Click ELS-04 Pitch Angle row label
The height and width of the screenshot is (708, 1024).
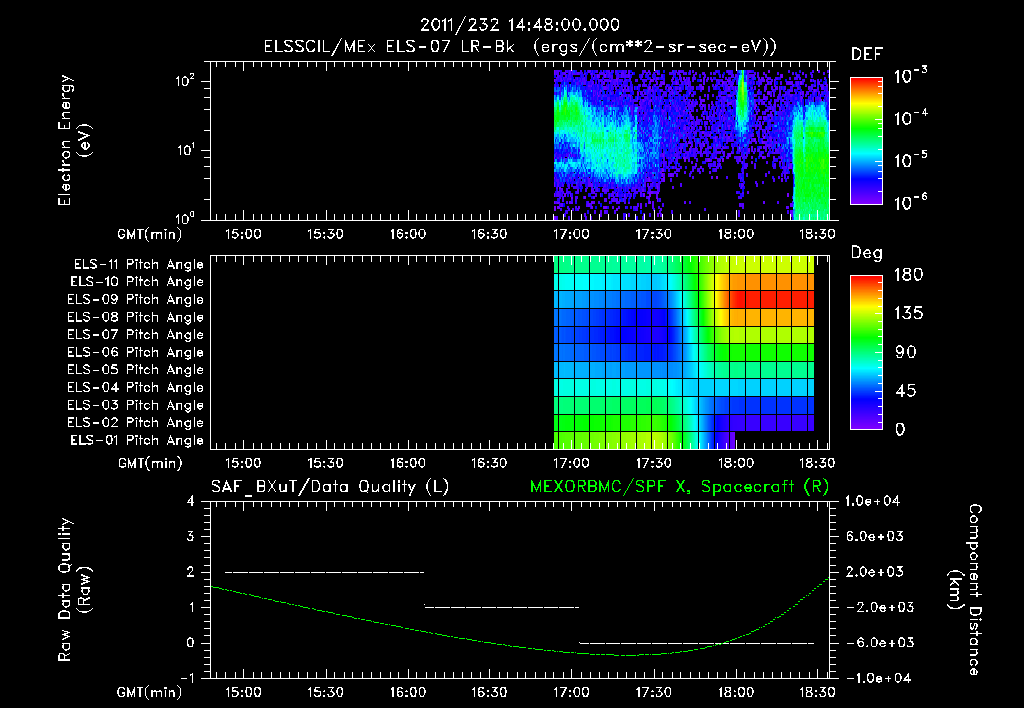tap(136, 387)
